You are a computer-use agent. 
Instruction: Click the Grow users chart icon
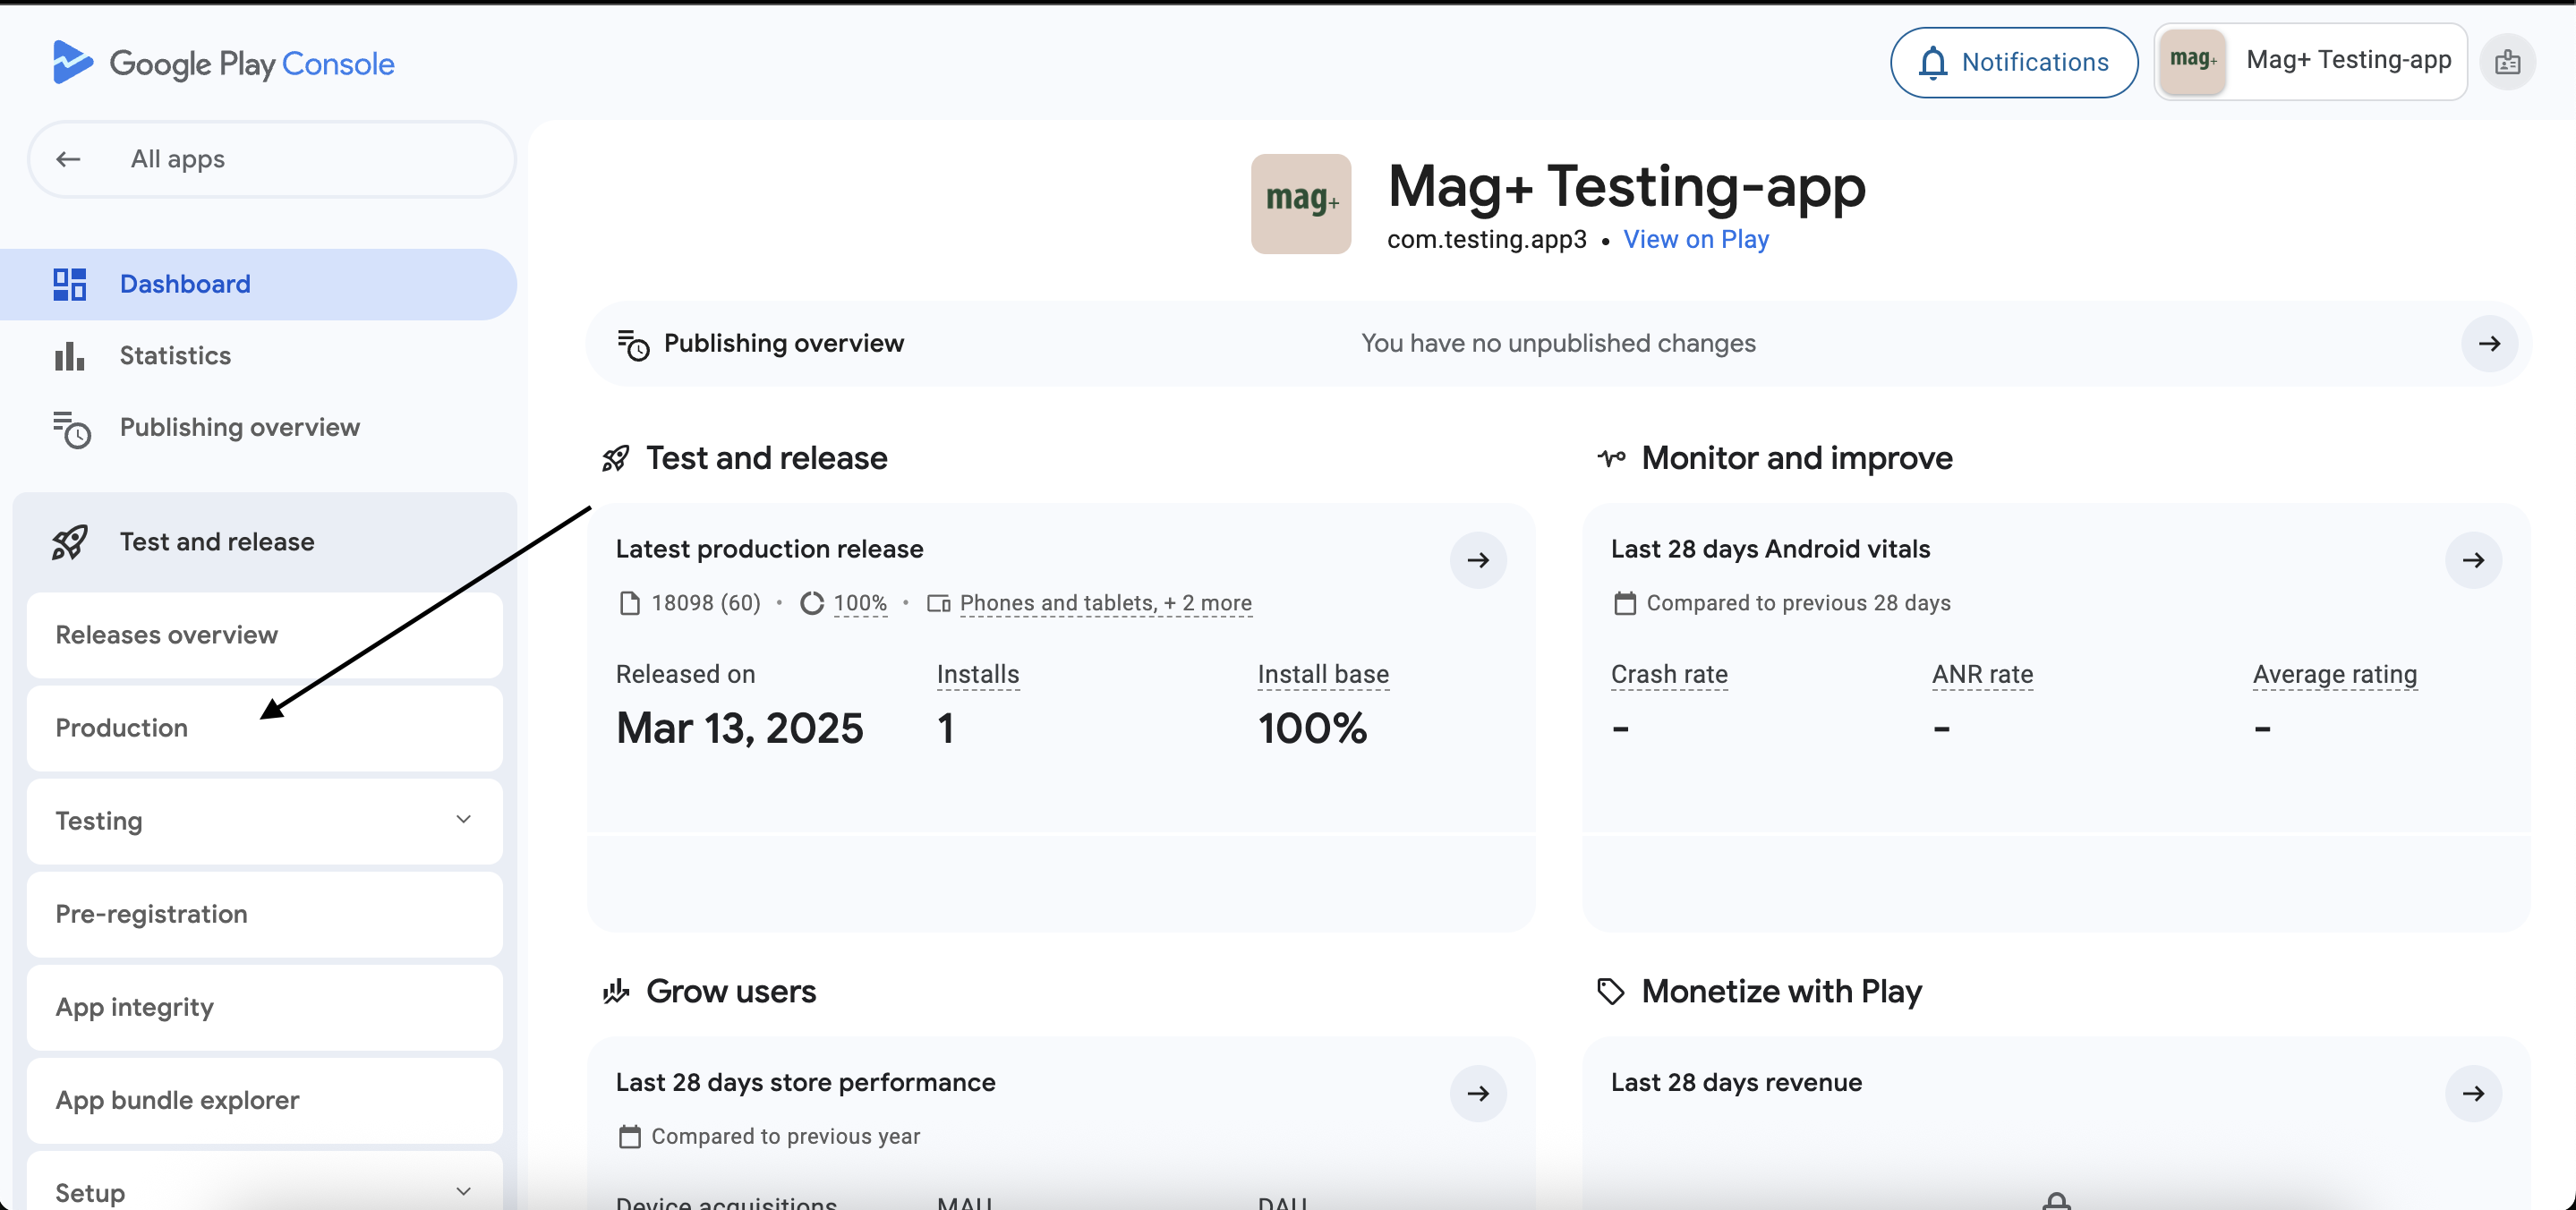[616, 992]
